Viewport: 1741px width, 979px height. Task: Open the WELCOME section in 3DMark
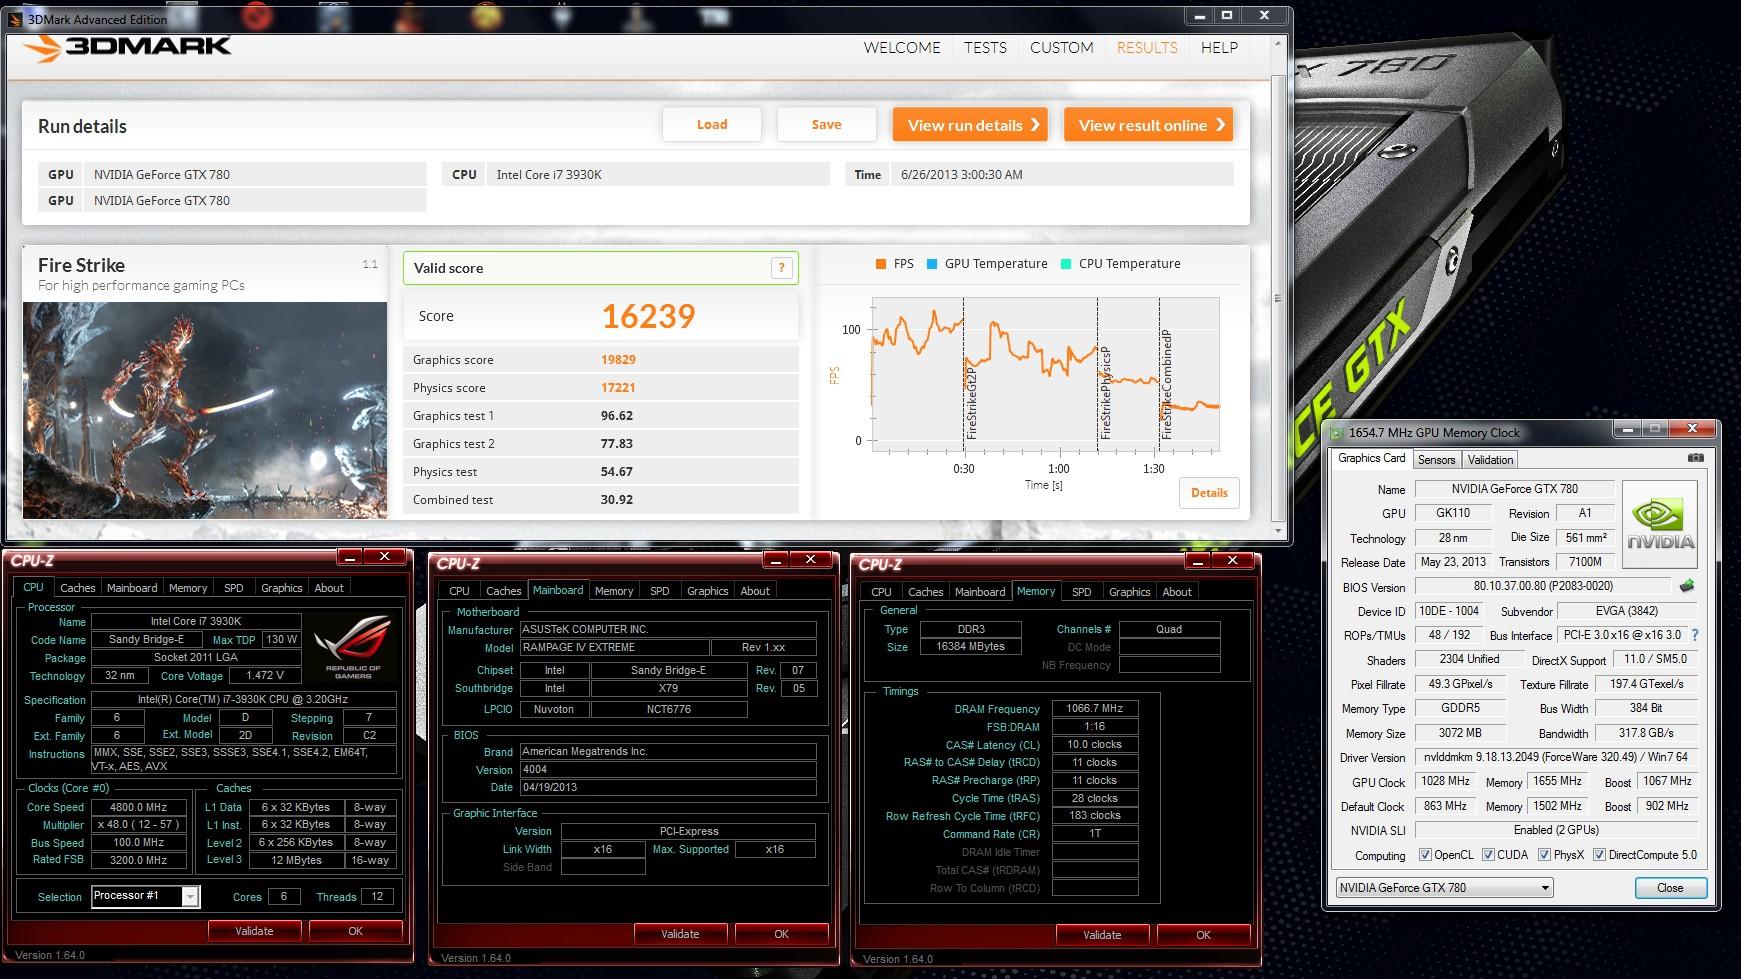902,47
